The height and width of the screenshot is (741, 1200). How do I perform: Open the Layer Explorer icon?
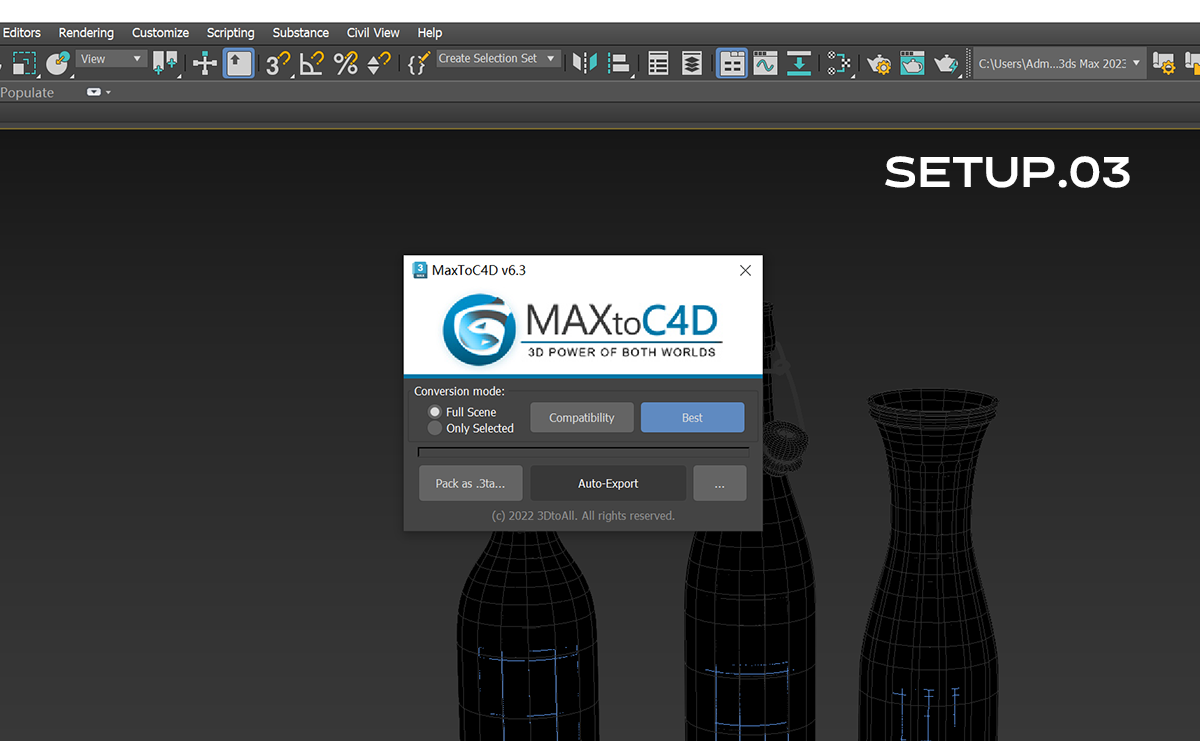tap(692, 64)
